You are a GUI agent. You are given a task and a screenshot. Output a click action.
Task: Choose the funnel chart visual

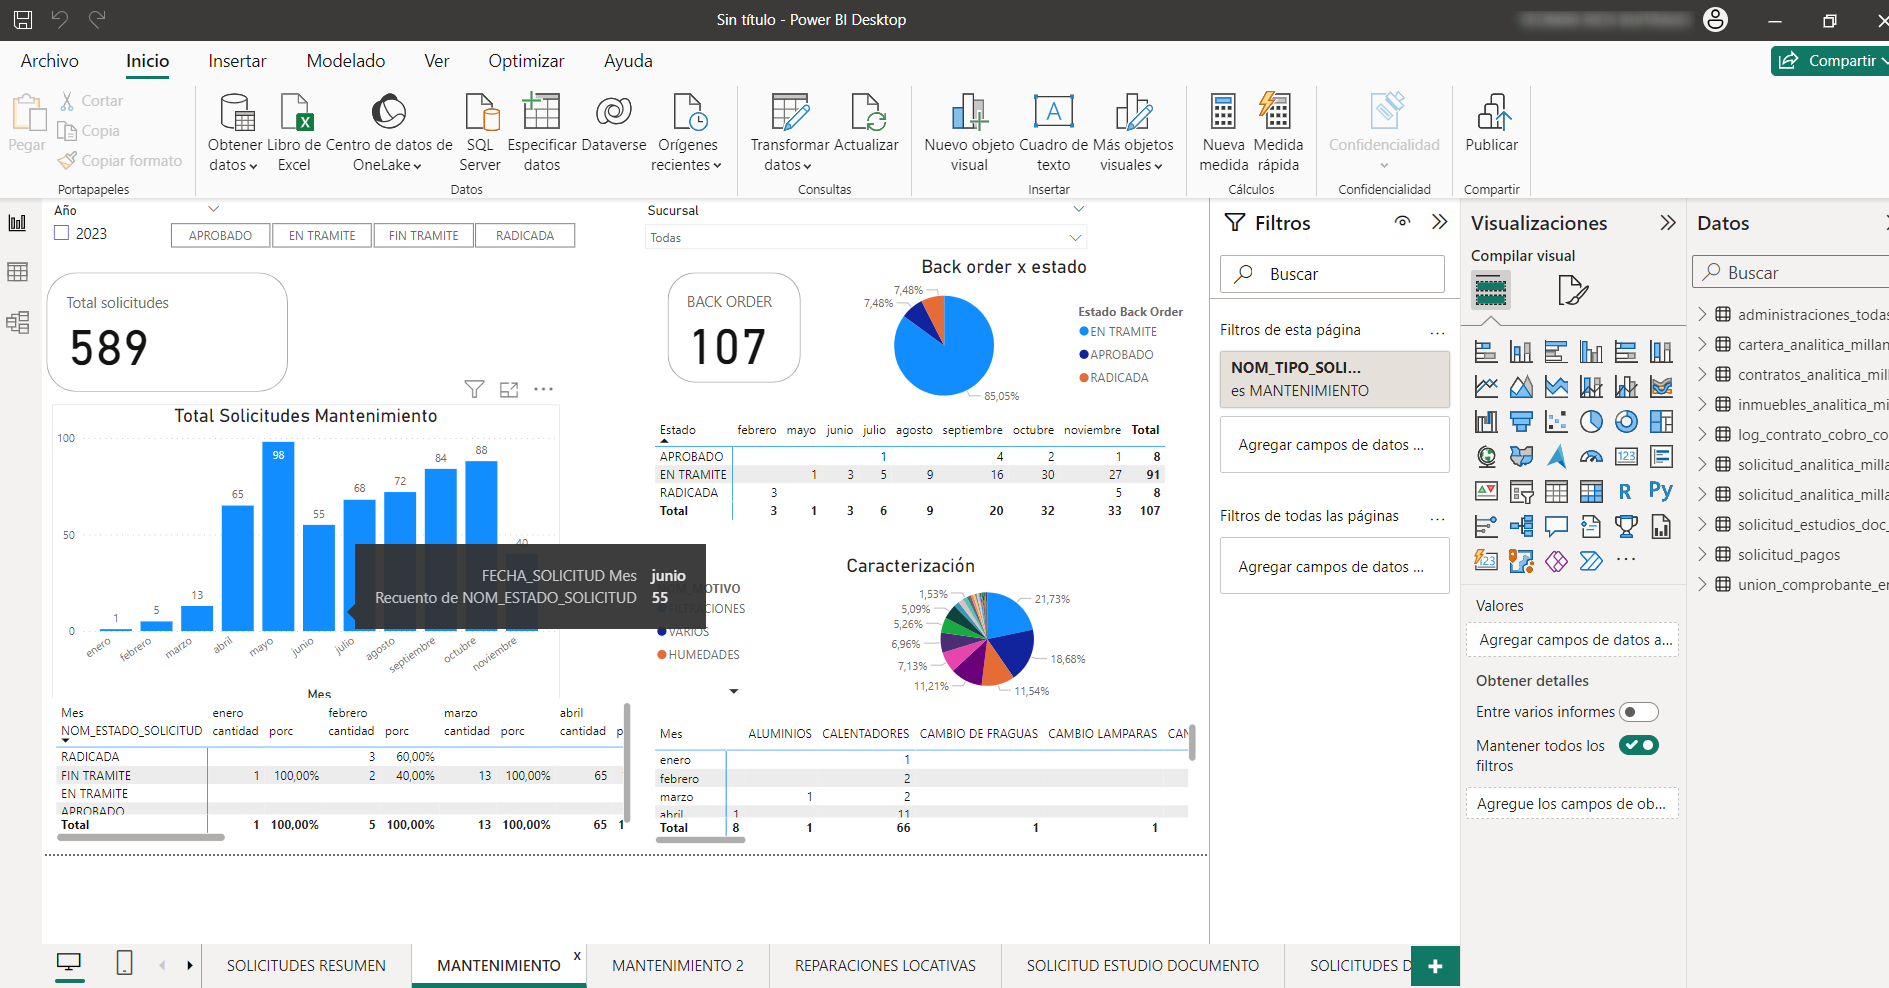[x=1521, y=421]
